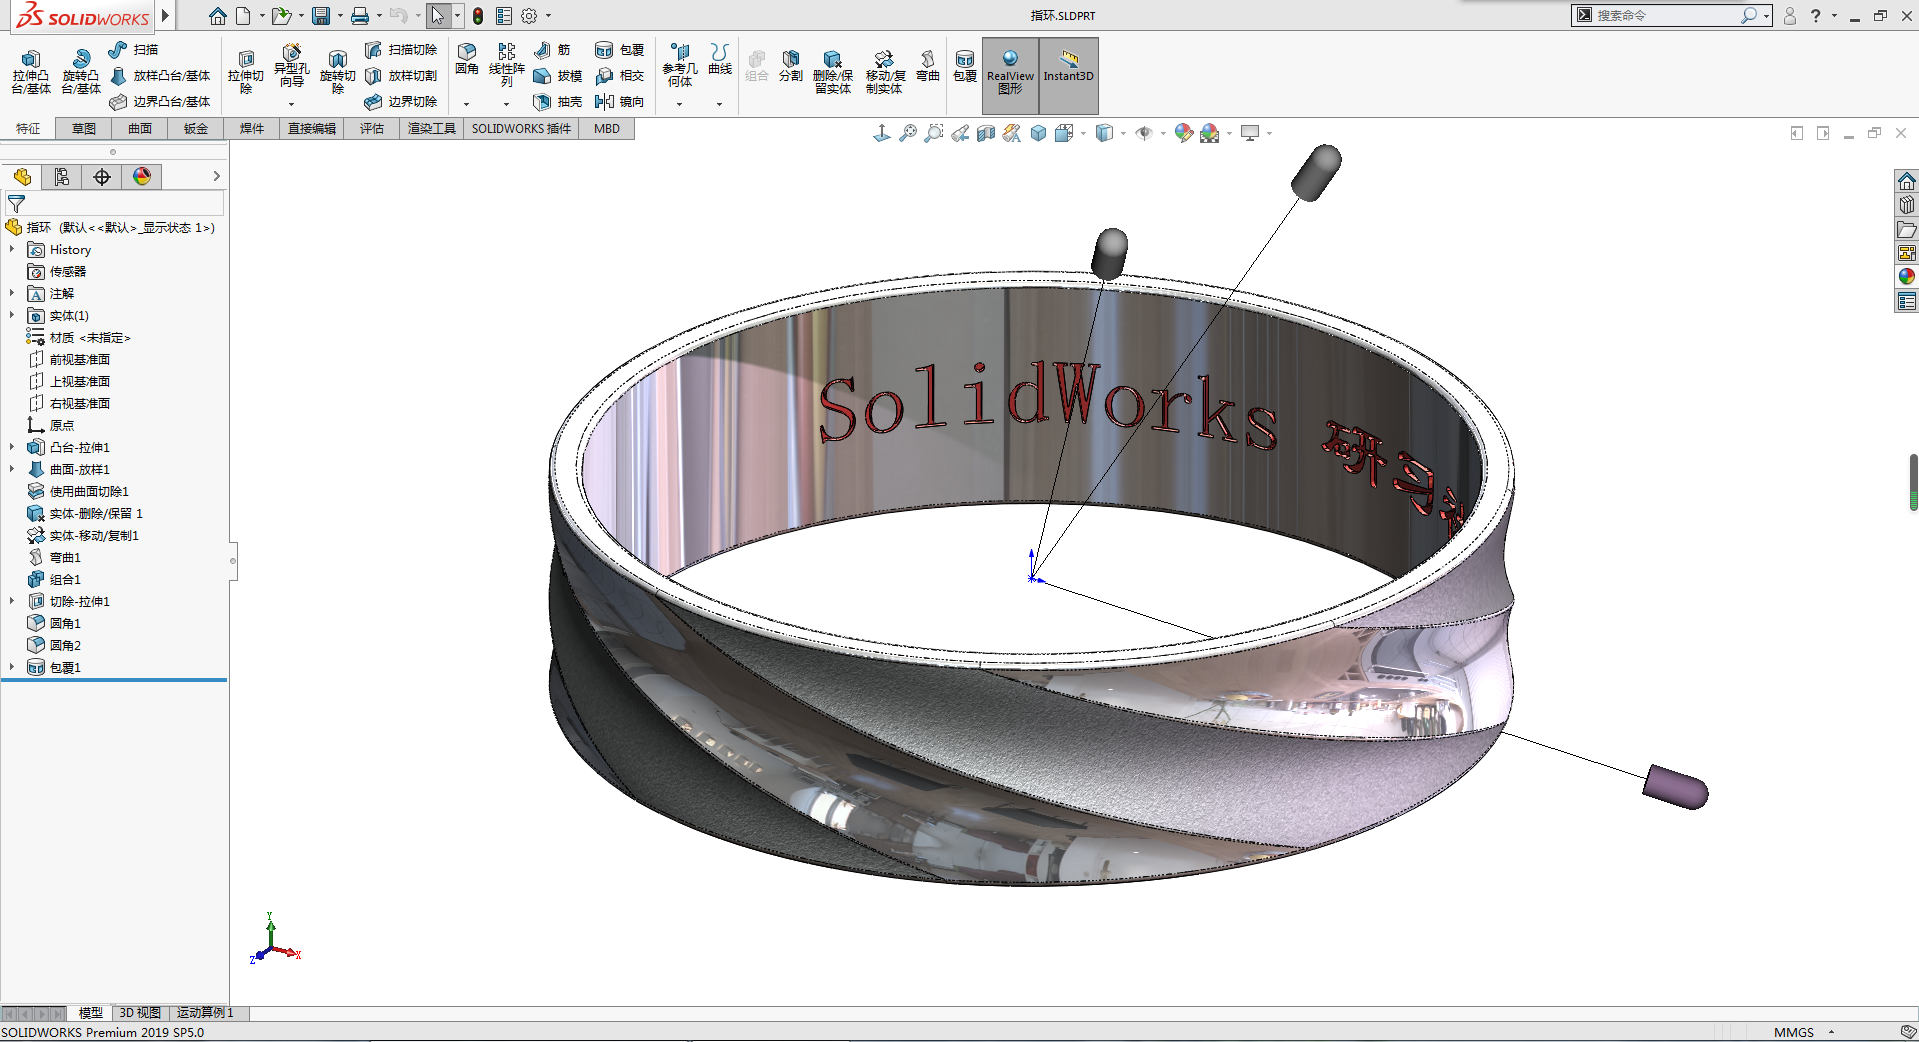Image resolution: width=1919 pixels, height=1042 pixels.
Task: Open the 异型孔向导 hole wizard
Action: [x=291, y=66]
